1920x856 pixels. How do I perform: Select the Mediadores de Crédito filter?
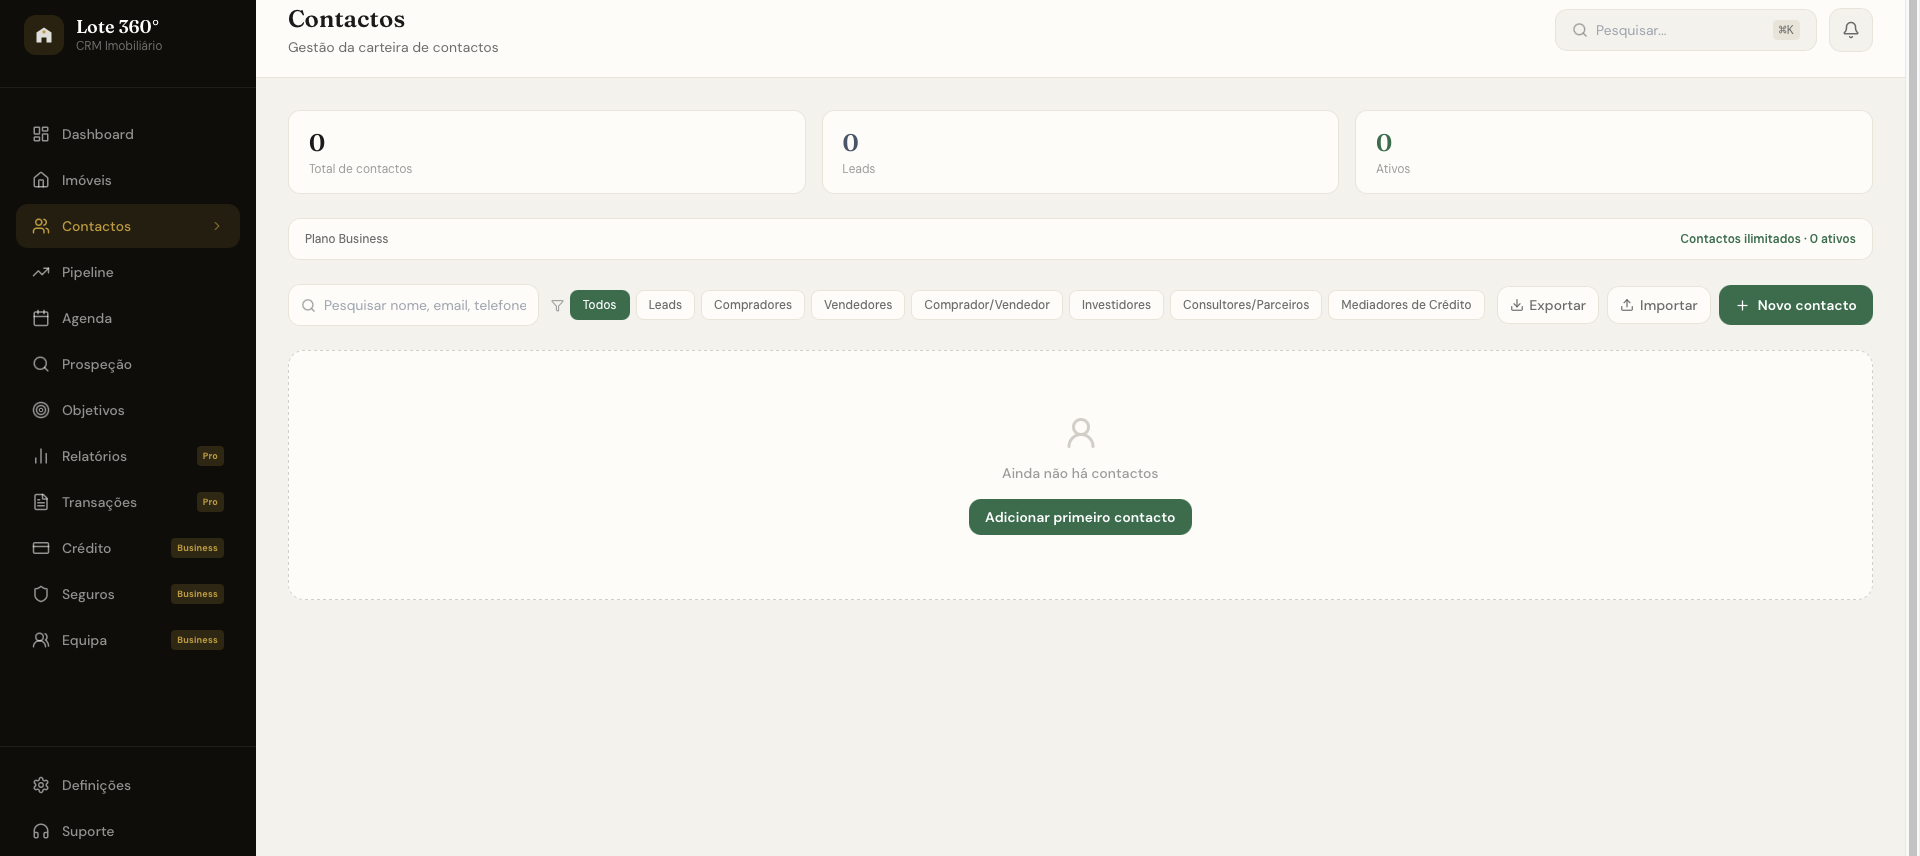tap(1406, 305)
